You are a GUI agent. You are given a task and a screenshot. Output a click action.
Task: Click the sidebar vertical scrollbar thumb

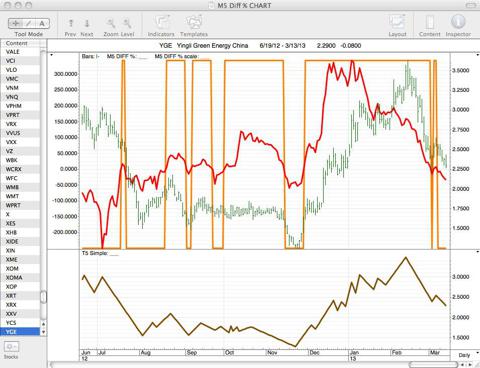tap(43, 297)
